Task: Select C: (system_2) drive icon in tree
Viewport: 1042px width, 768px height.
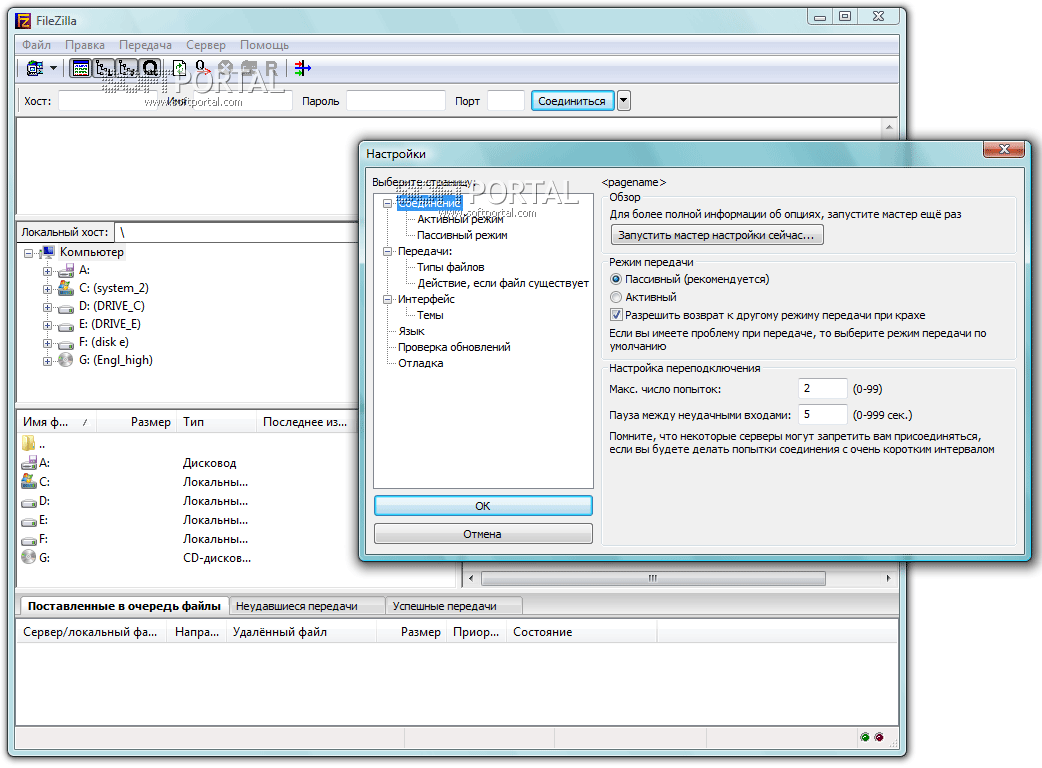Action: 66,288
